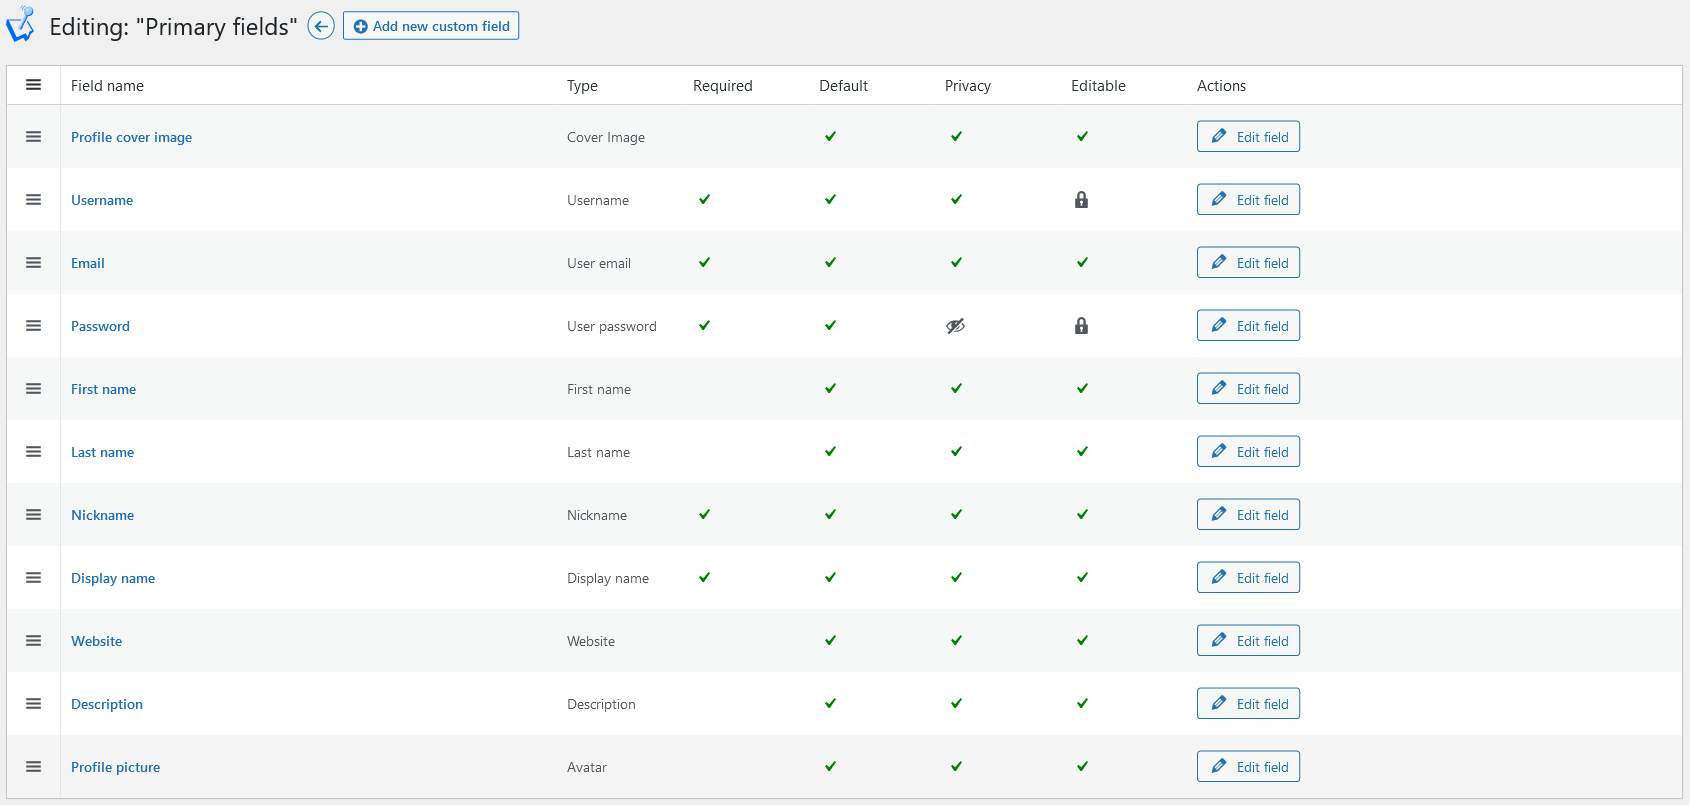Screen dimensions: 1694x806
Task: Click the lock icon in the Username row
Action: (1081, 200)
